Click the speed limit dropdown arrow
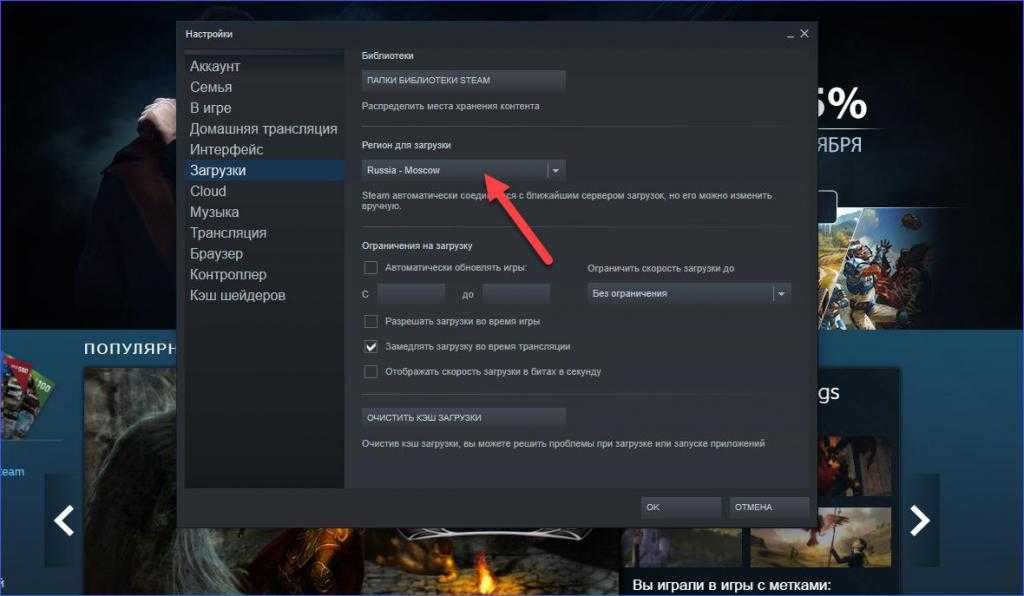The width and height of the screenshot is (1024, 596). pyautogui.click(x=781, y=294)
